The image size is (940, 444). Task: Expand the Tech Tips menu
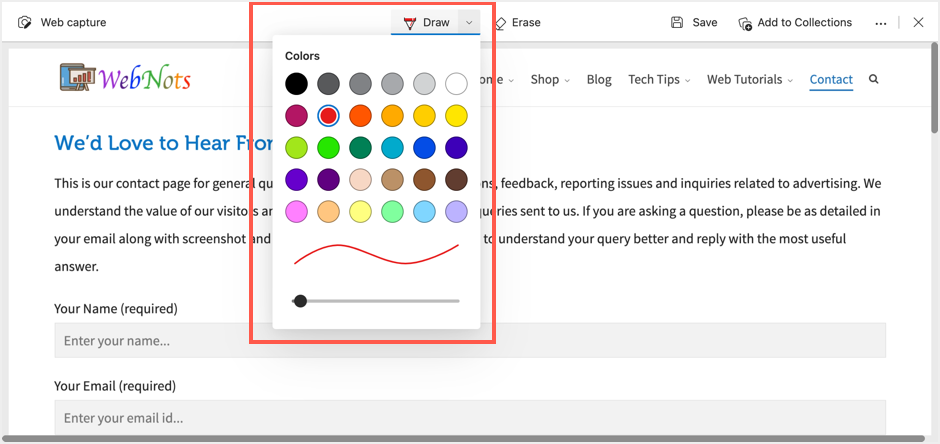pyautogui.click(x=659, y=80)
